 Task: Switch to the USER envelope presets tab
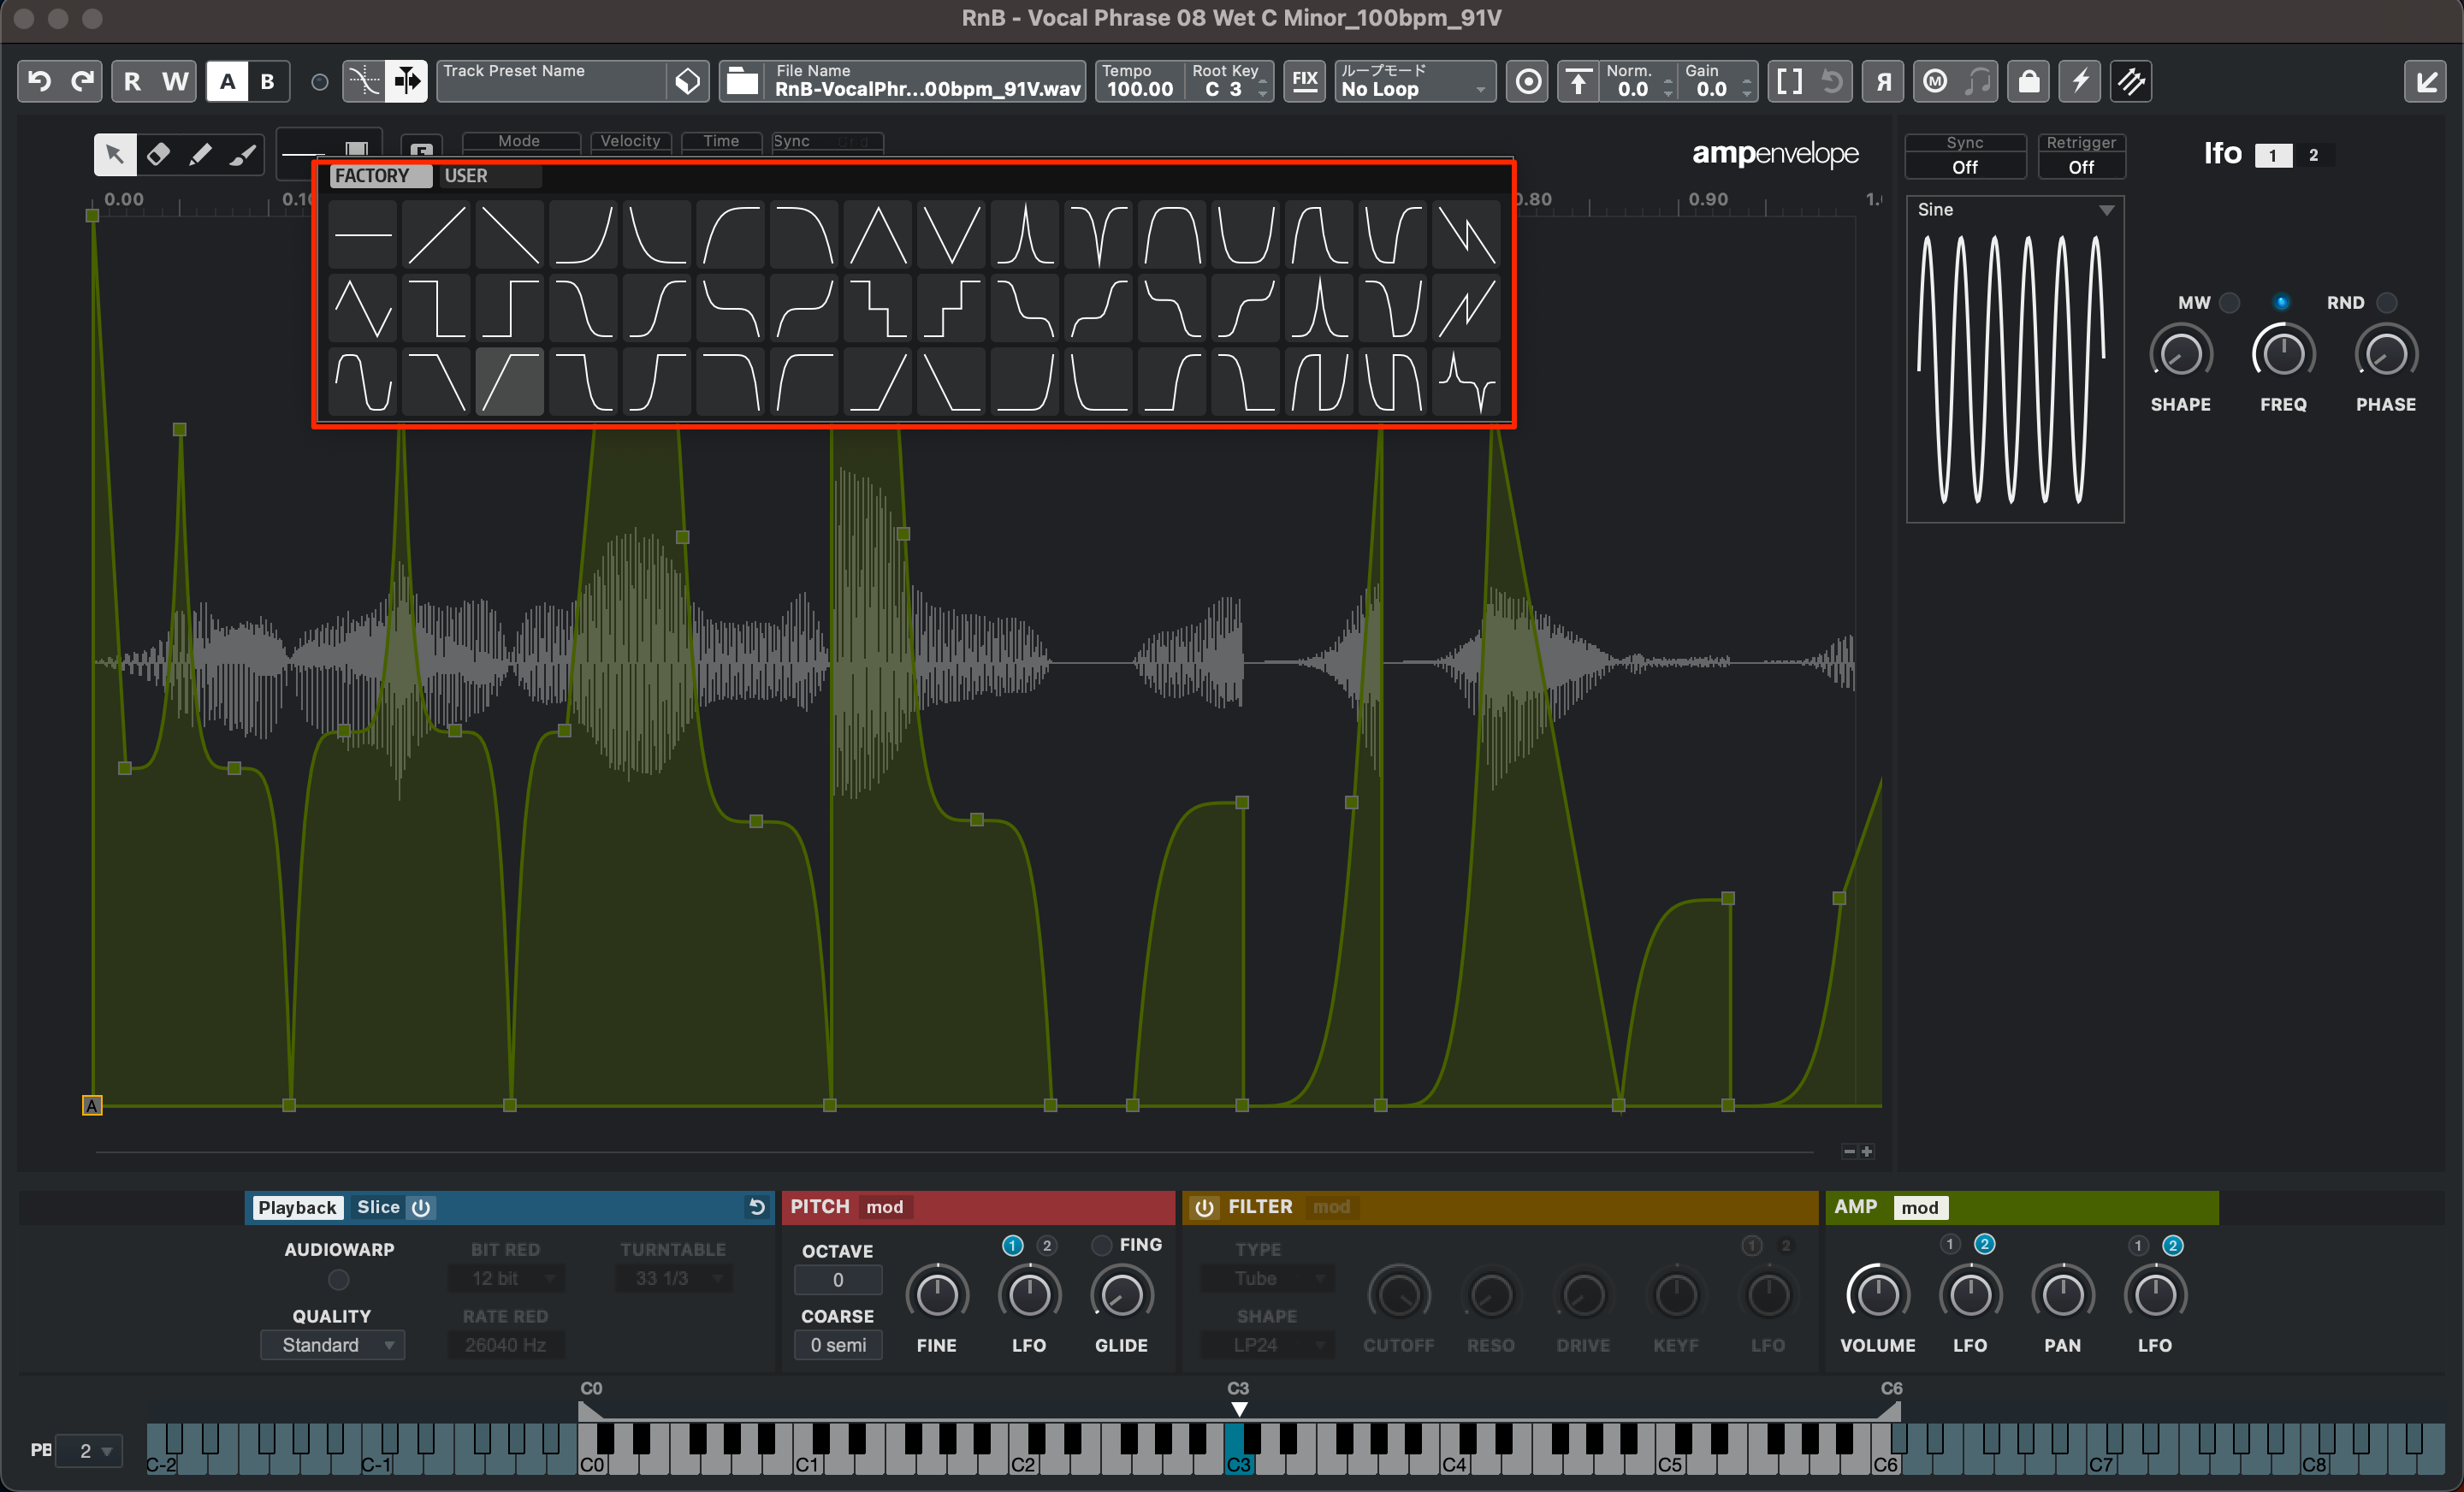tap(467, 175)
